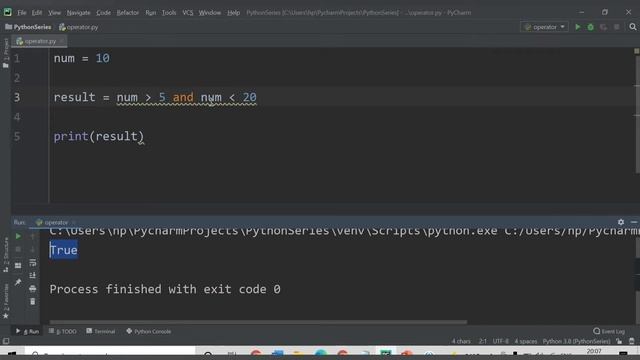Open the Terminal tool window tab

click(x=100, y=331)
